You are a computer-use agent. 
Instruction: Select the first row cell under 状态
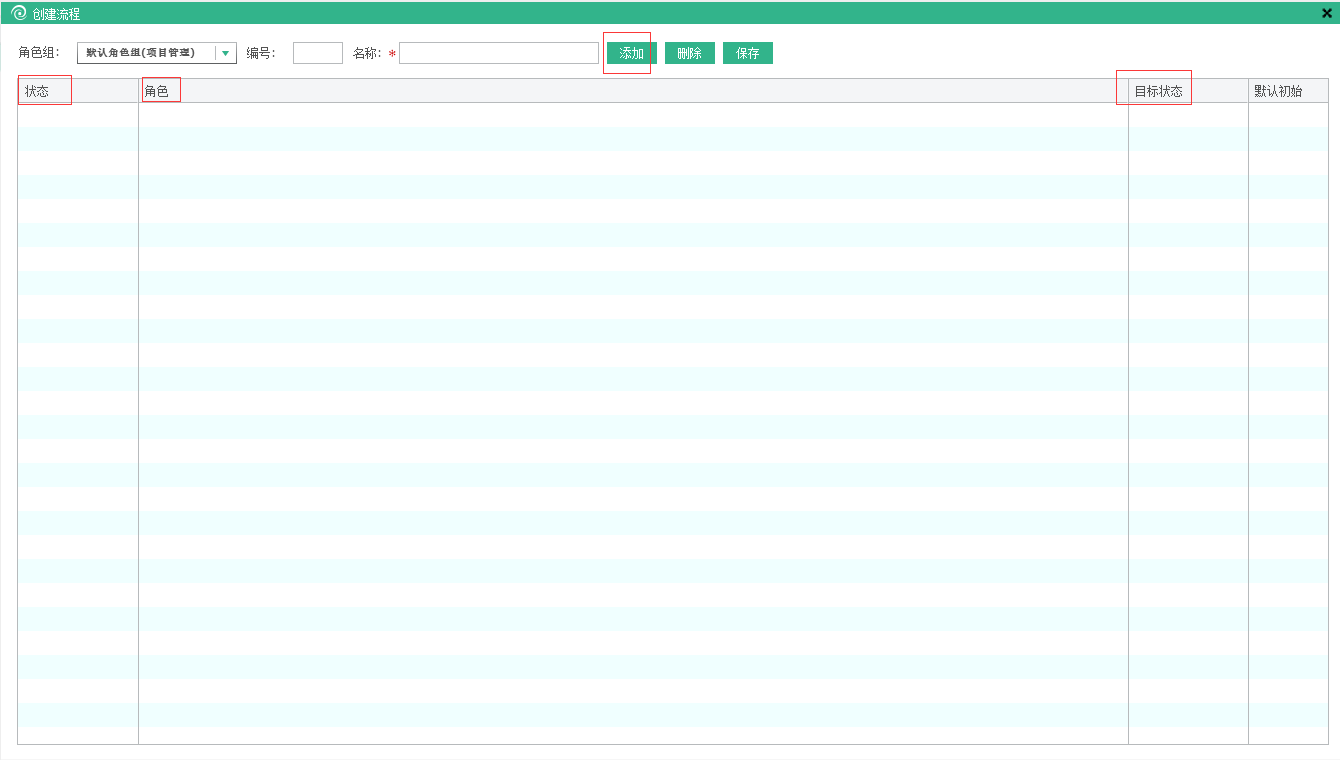[77, 115]
